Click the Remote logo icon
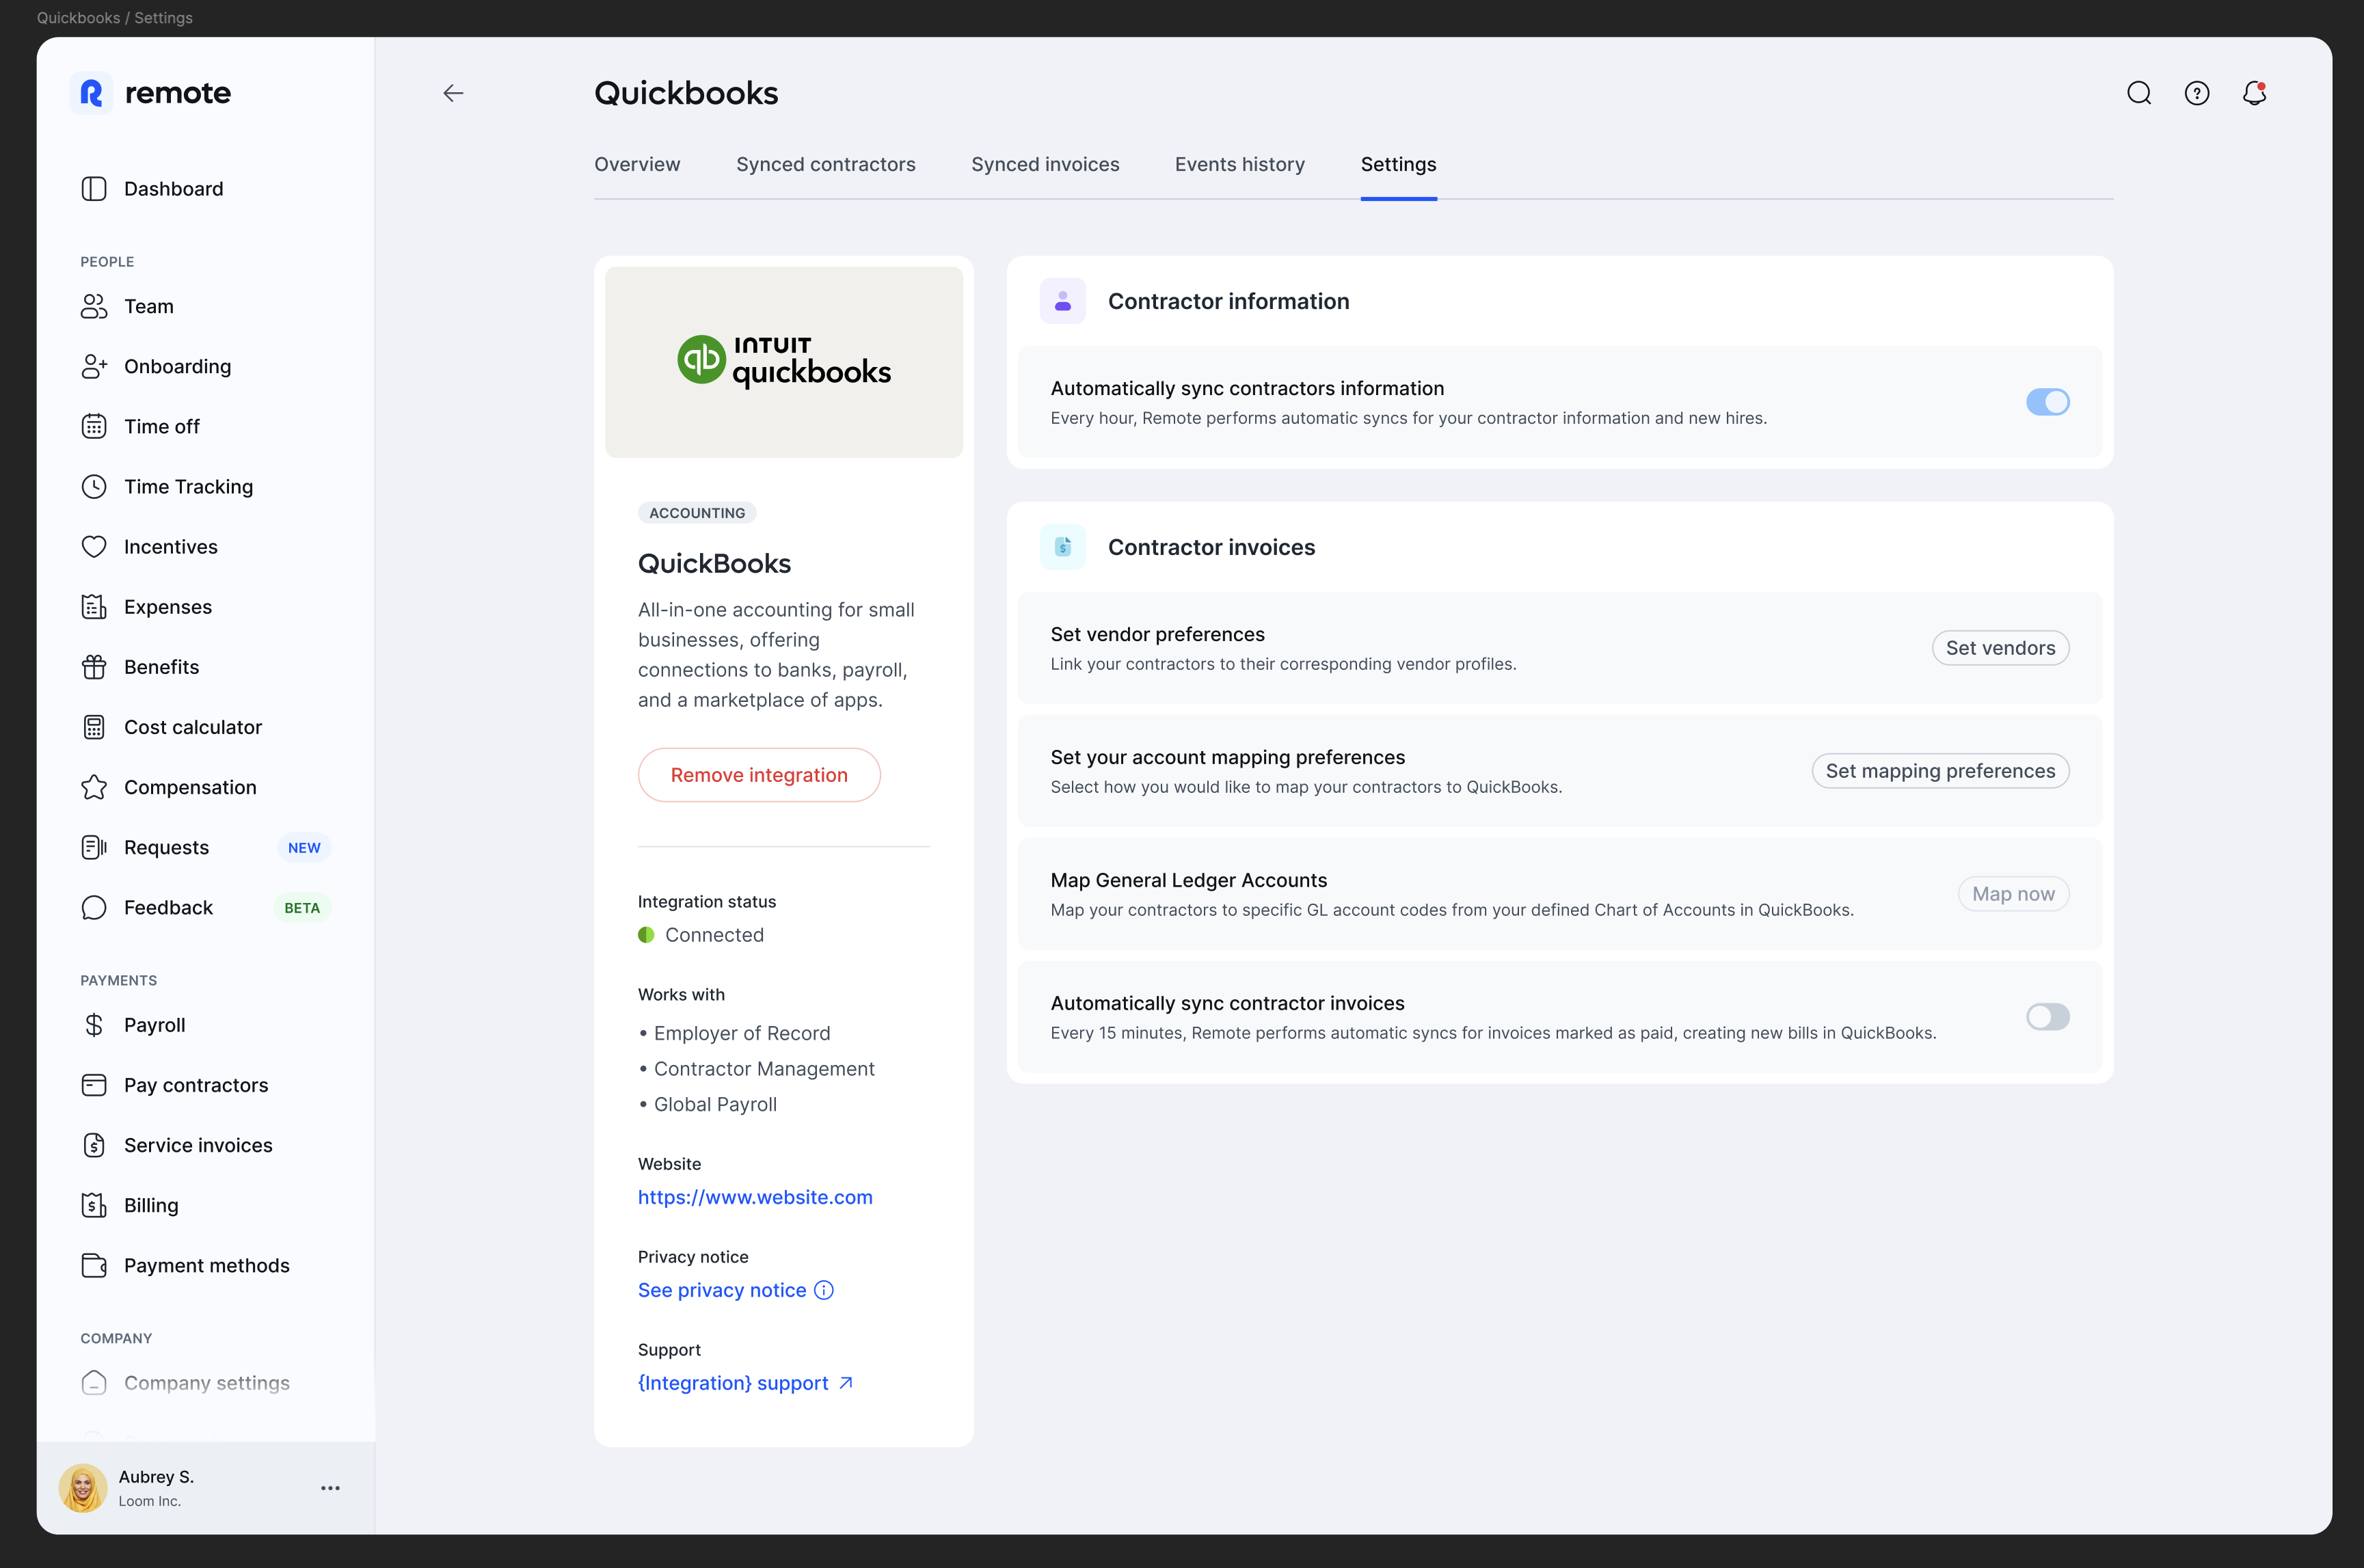Image resolution: width=2364 pixels, height=1568 pixels. [x=92, y=93]
